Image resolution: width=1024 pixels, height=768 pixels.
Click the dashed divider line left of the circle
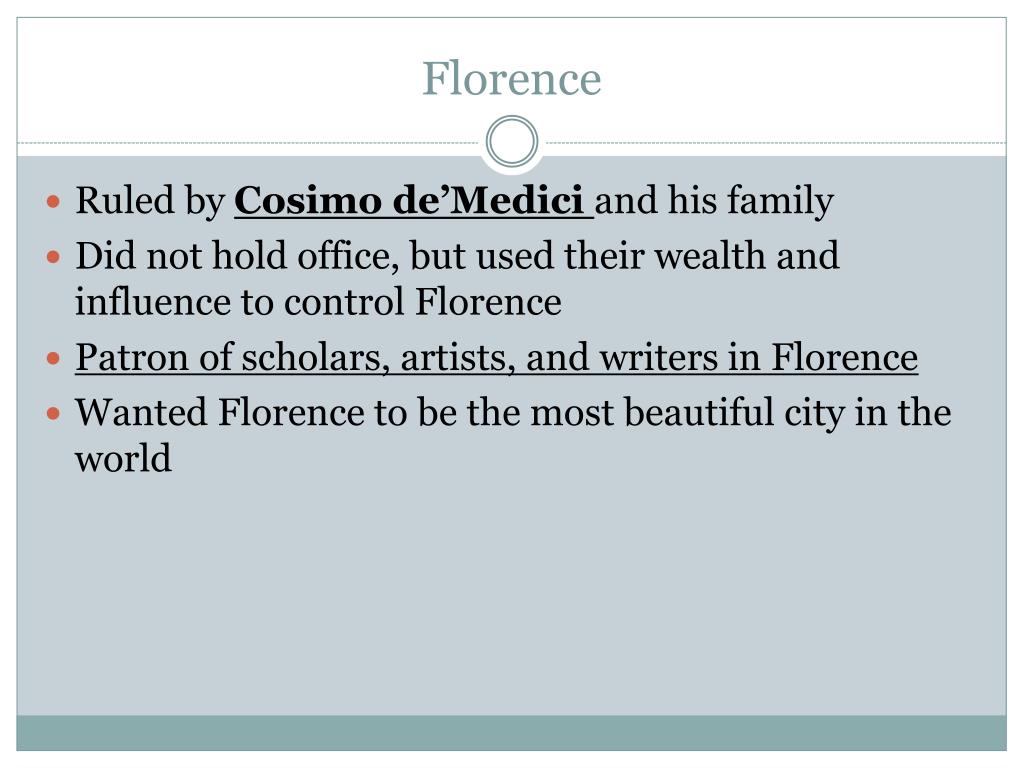pos(248,142)
